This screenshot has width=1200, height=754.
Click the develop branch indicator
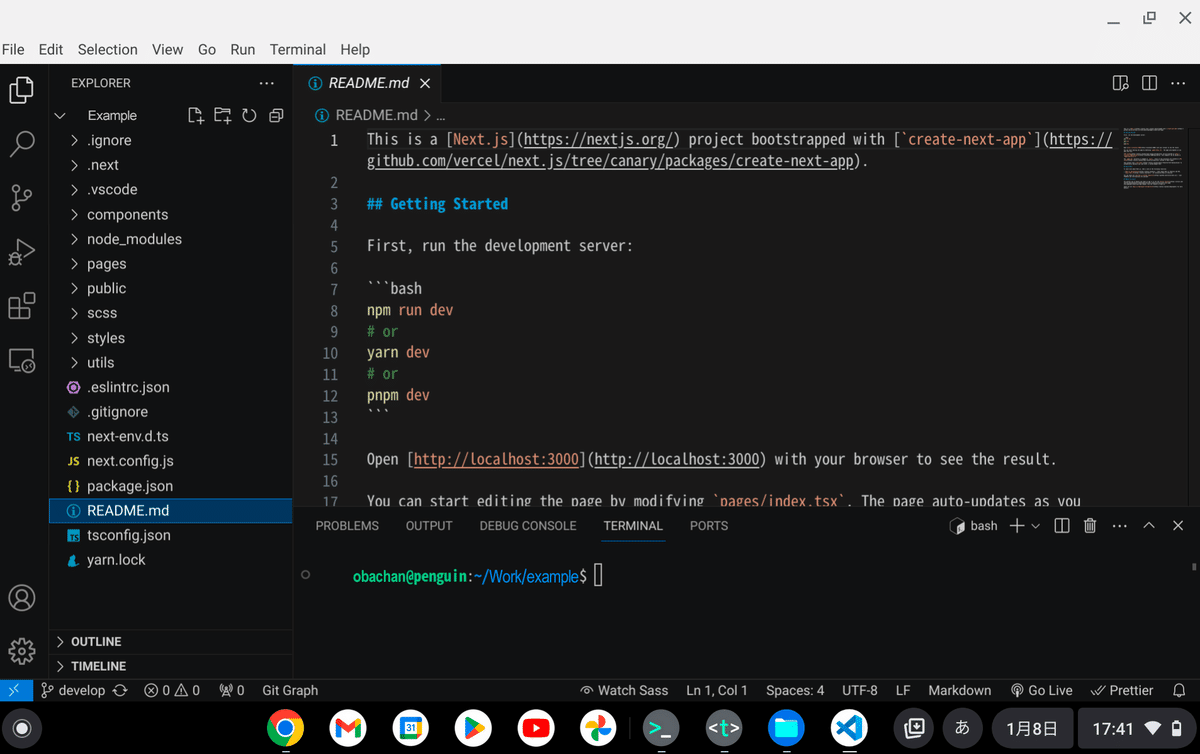(x=73, y=690)
